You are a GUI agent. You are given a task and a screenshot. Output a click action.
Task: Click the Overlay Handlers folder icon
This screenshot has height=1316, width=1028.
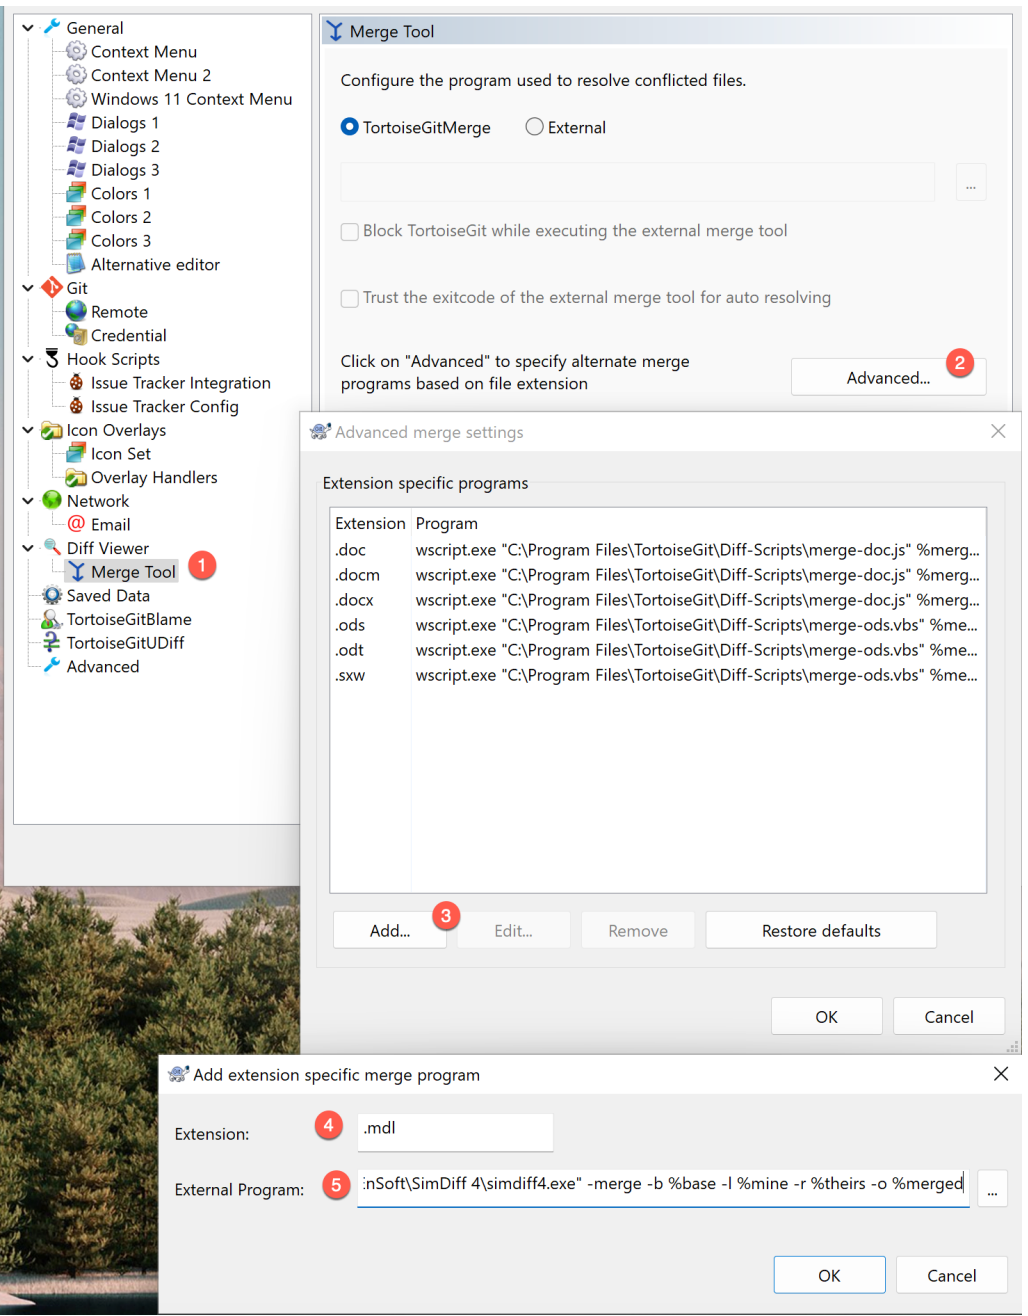point(76,477)
